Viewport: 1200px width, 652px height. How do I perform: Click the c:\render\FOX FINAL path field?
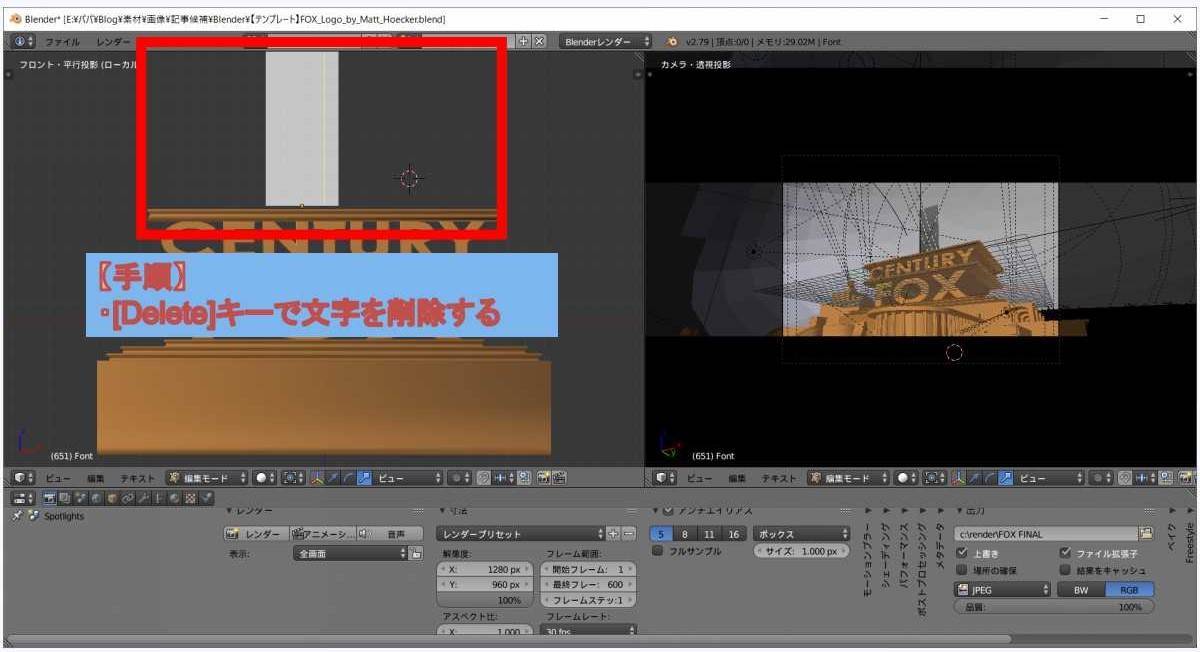(1046, 534)
